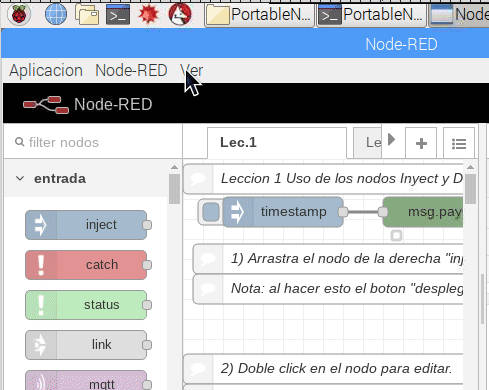Select the inject node in palette

[x=86, y=225]
